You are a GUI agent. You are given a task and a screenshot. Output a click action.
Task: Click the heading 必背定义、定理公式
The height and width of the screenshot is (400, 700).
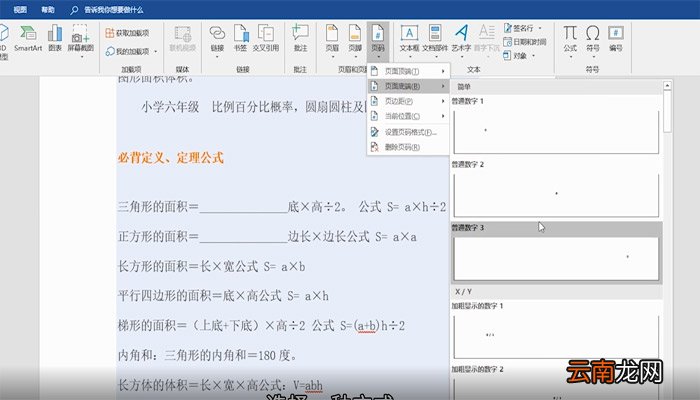(171, 158)
